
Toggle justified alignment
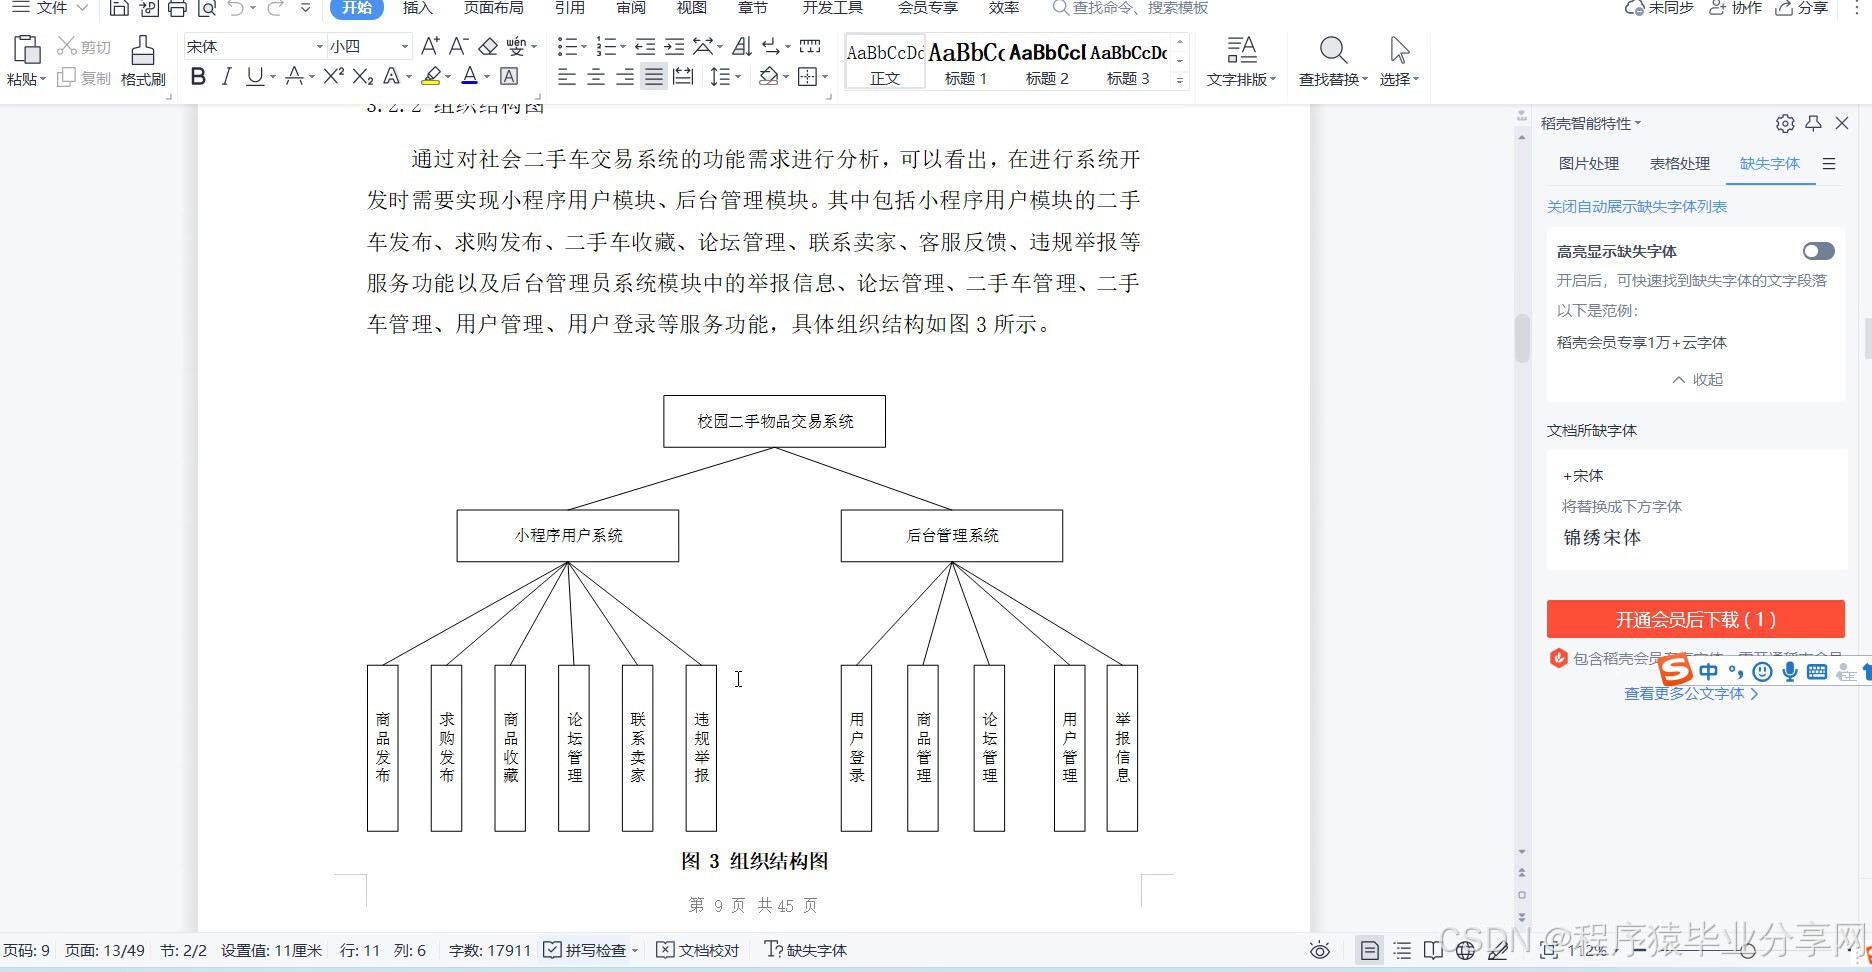point(654,76)
